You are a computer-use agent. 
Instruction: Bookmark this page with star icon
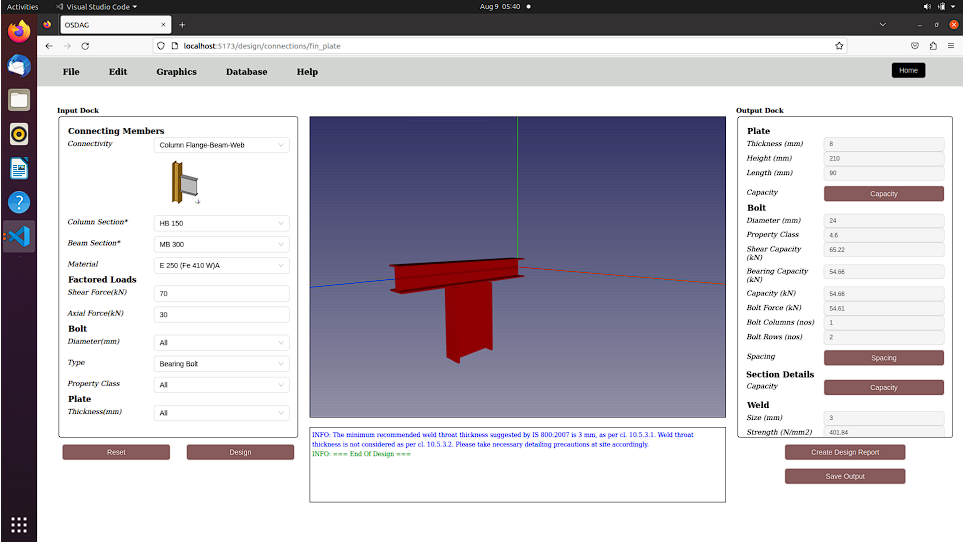click(839, 46)
